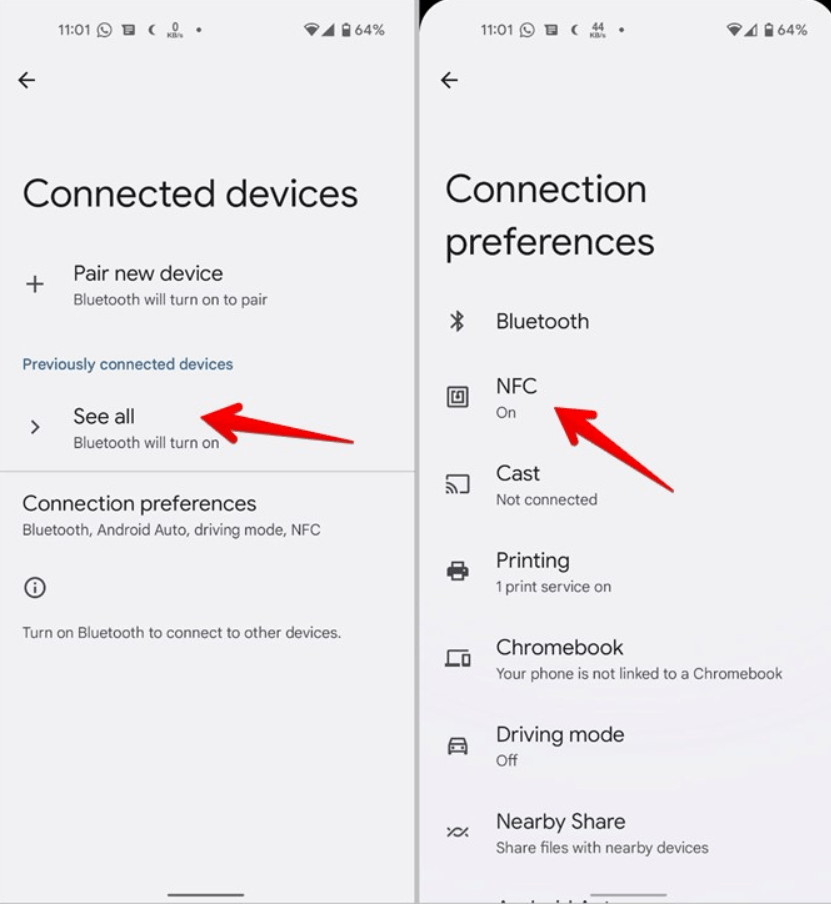
Task: Open Nearby Share to share files
Action: (560, 832)
